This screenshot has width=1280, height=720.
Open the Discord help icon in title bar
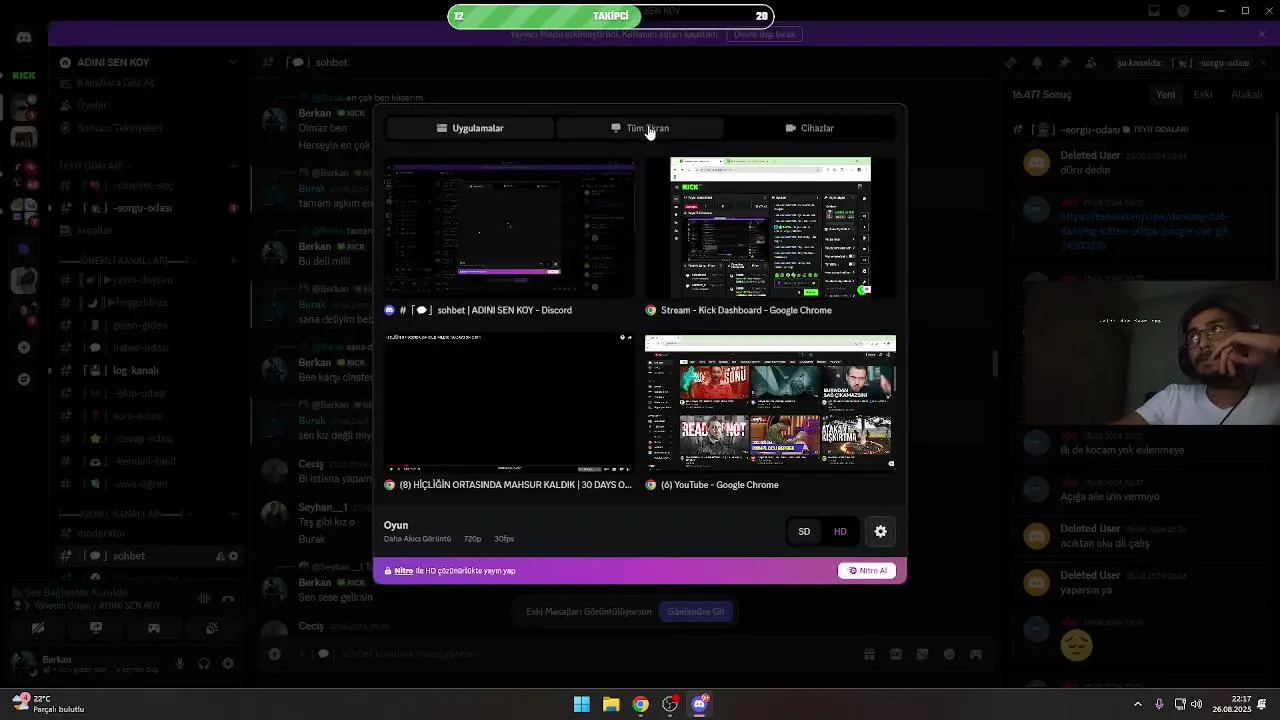(1184, 11)
